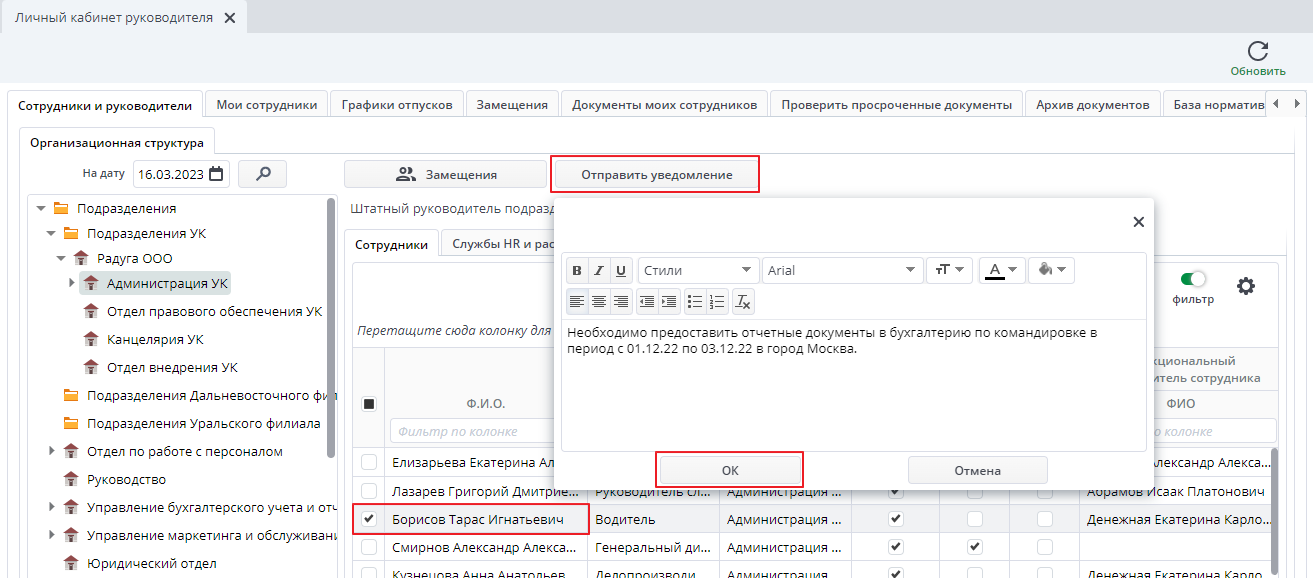Image resolution: width=1313 pixels, height=578 pixels.
Task: Collapse the Подразделения root node
Action: click(x=41, y=208)
